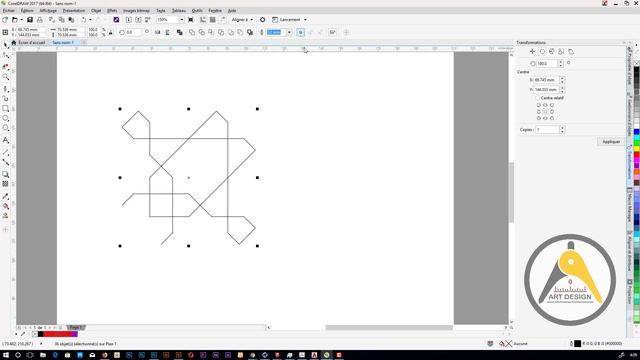Screen dimensions: 640x360
Task: Select the Ellipse tool
Action: [x=6, y=118]
